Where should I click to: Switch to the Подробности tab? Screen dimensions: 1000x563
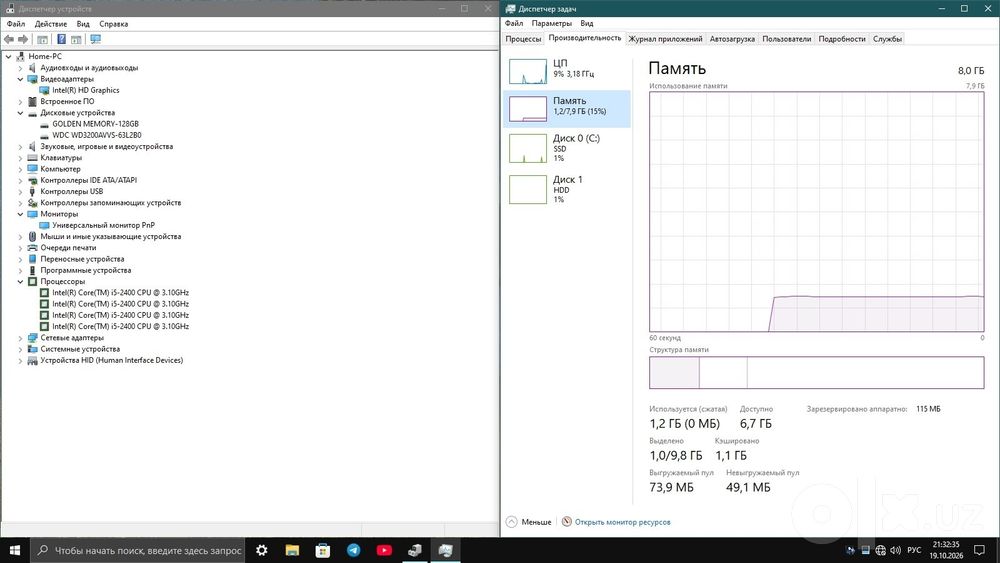point(842,39)
